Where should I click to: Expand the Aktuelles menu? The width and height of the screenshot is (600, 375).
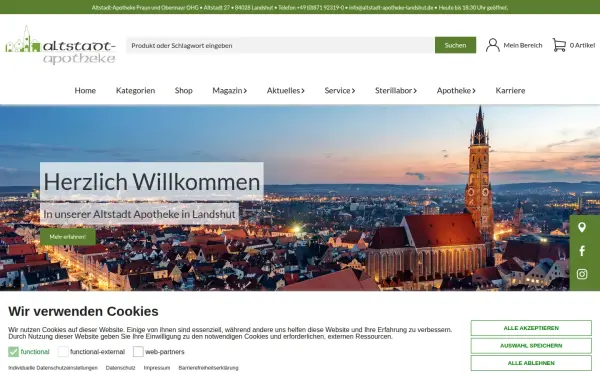tap(285, 91)
